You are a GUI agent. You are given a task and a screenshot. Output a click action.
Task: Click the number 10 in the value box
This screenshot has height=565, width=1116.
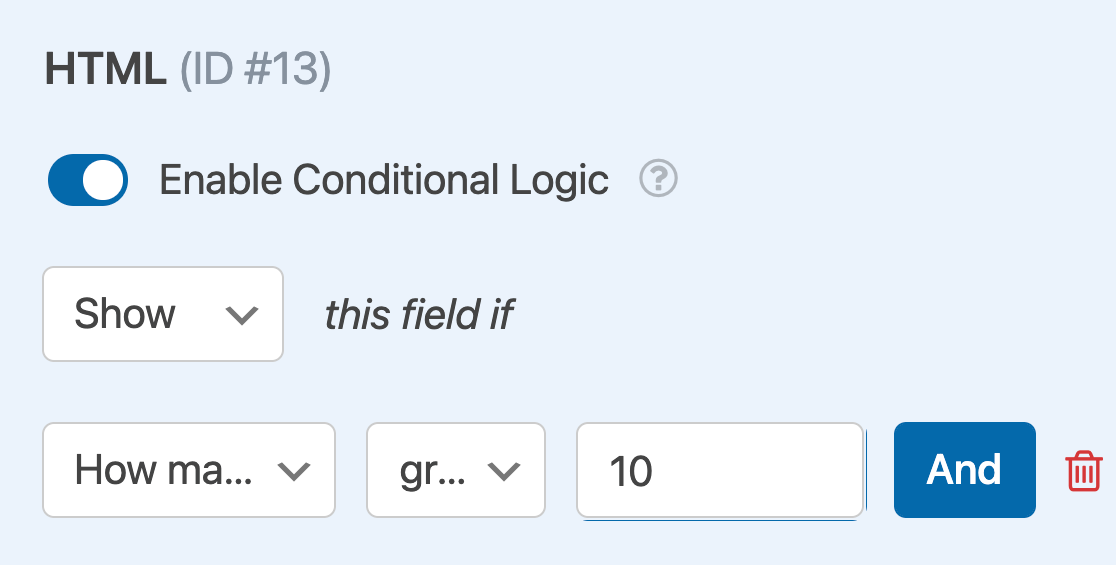(x=631, y=471)
